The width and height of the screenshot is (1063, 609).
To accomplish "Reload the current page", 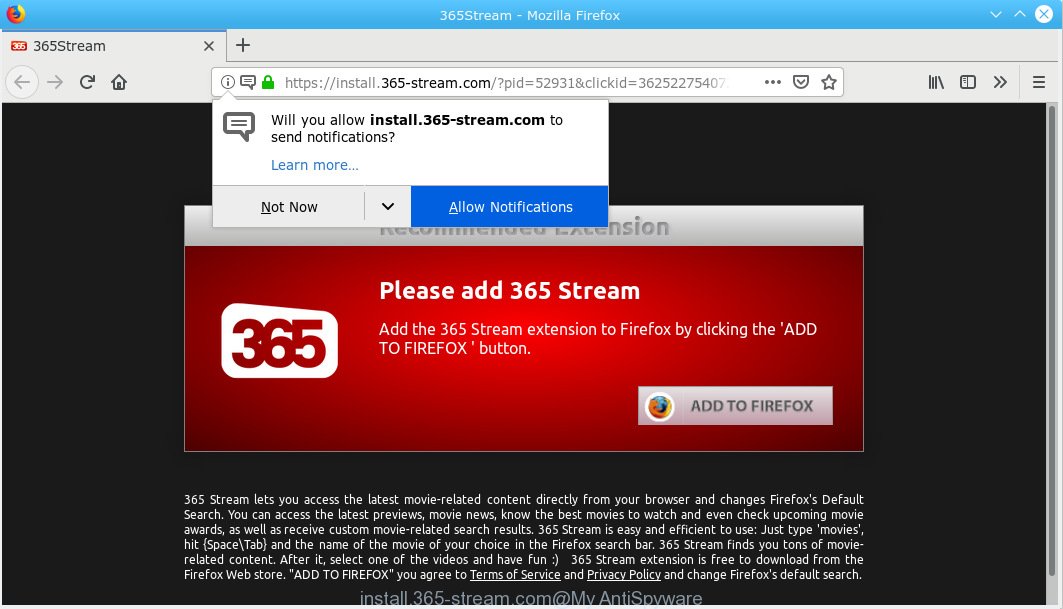I will click(87, 82).
